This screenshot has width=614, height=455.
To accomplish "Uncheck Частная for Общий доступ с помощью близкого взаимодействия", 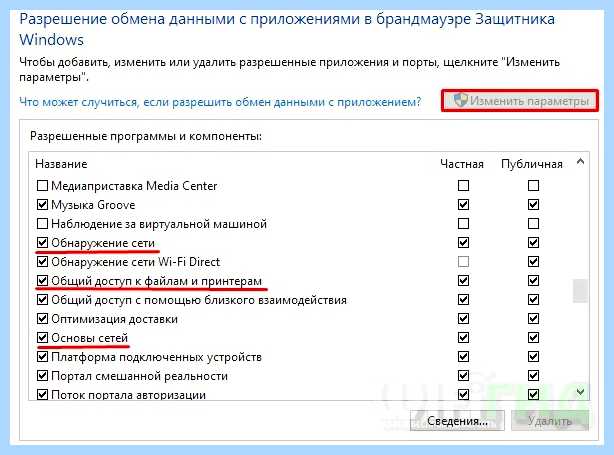I will click(463, 300).
